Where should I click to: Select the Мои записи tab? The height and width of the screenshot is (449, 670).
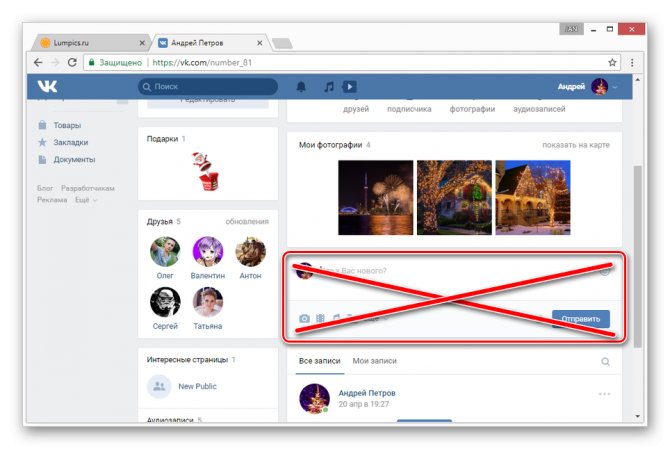[x=374, y=361]
